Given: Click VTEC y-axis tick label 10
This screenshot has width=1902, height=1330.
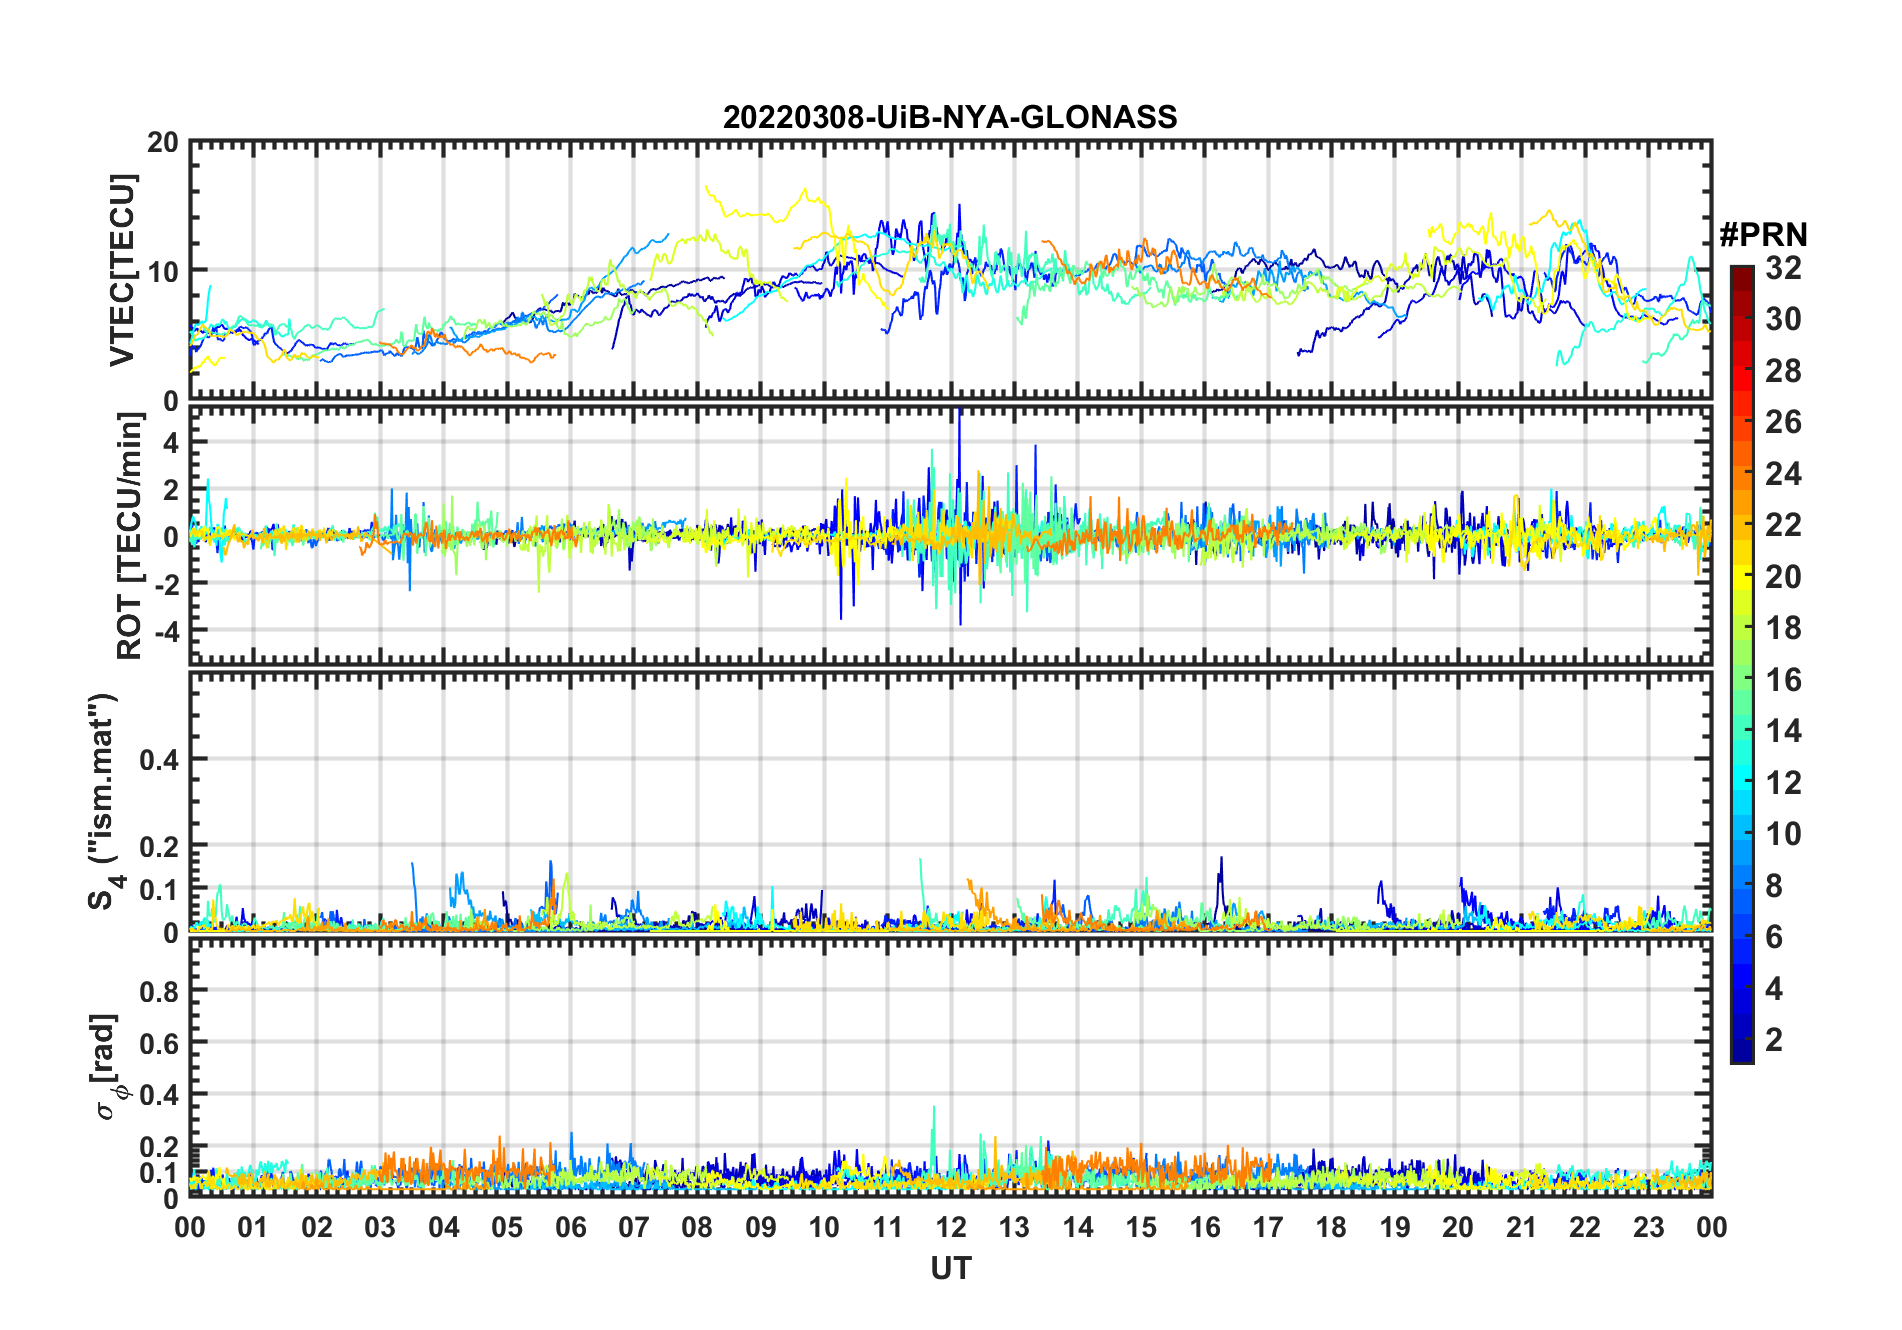Looking at the screenshot, I should point(163,271).
